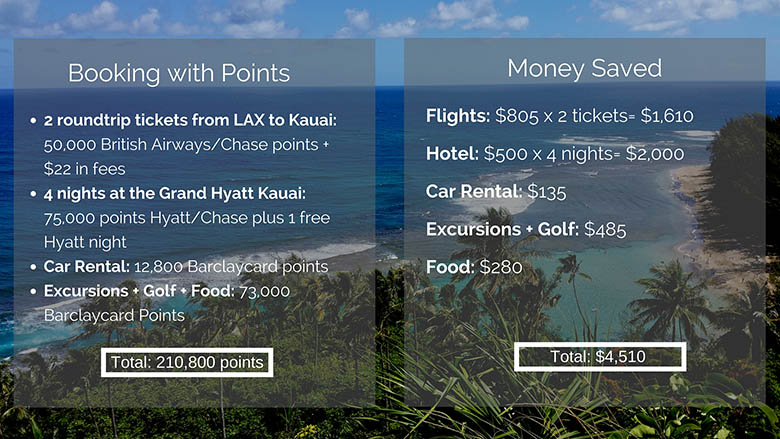Screen dimensions: 780x439
Task: Click the Hyatt night text
Action: (85, 242)
